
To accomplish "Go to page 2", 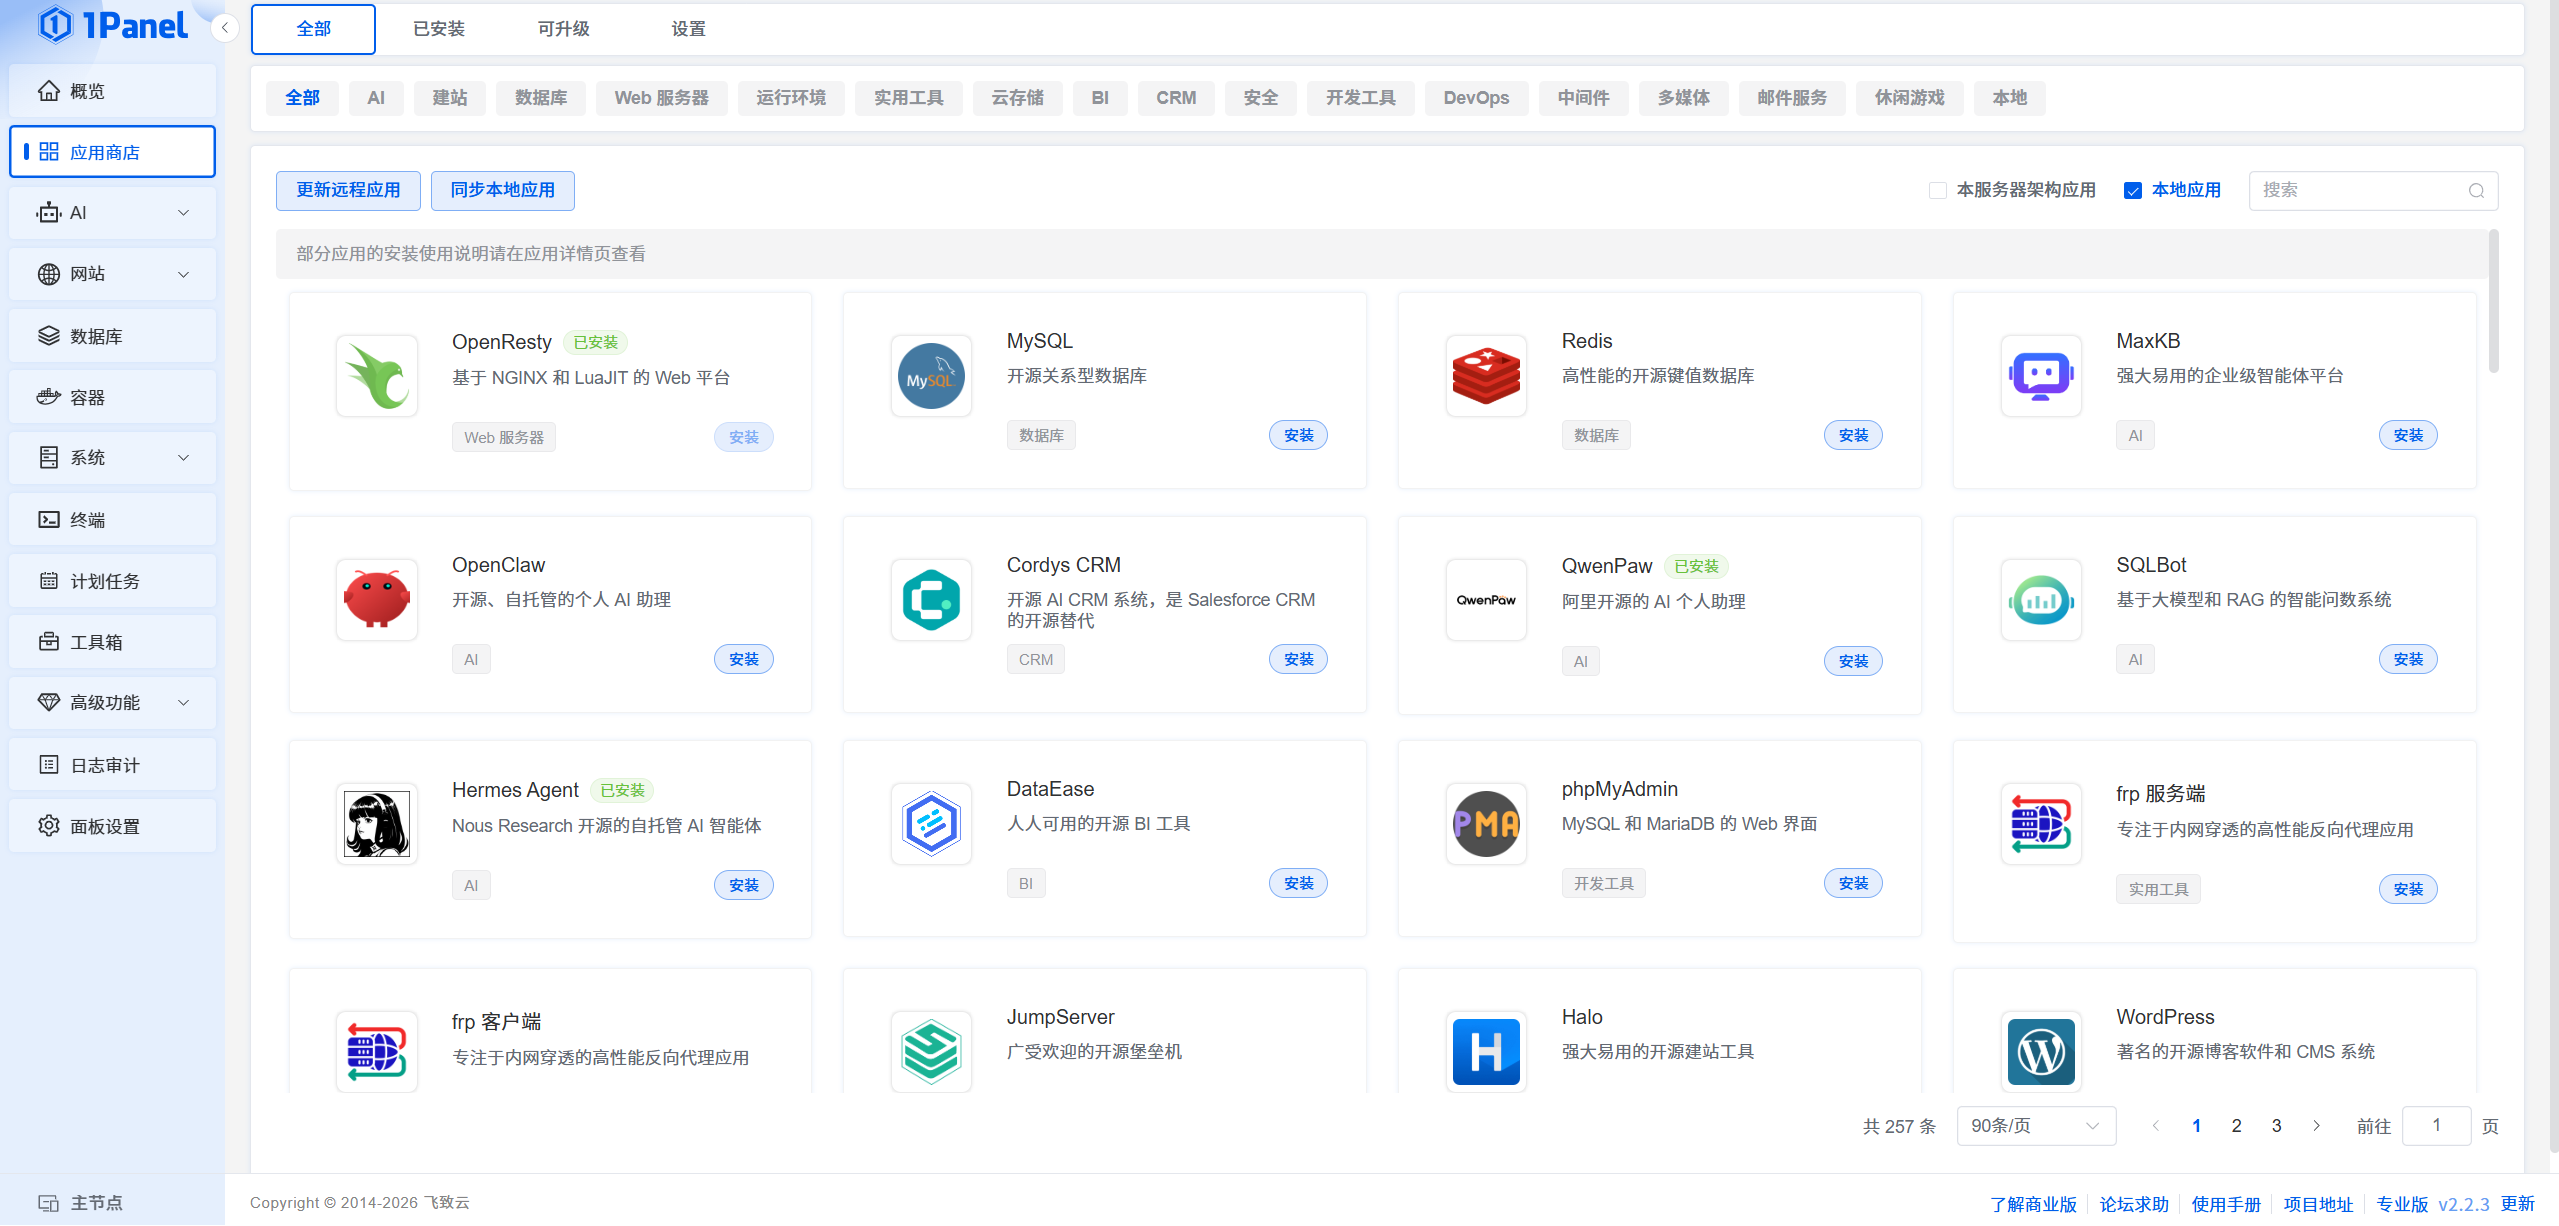I will (2236, 1126).
